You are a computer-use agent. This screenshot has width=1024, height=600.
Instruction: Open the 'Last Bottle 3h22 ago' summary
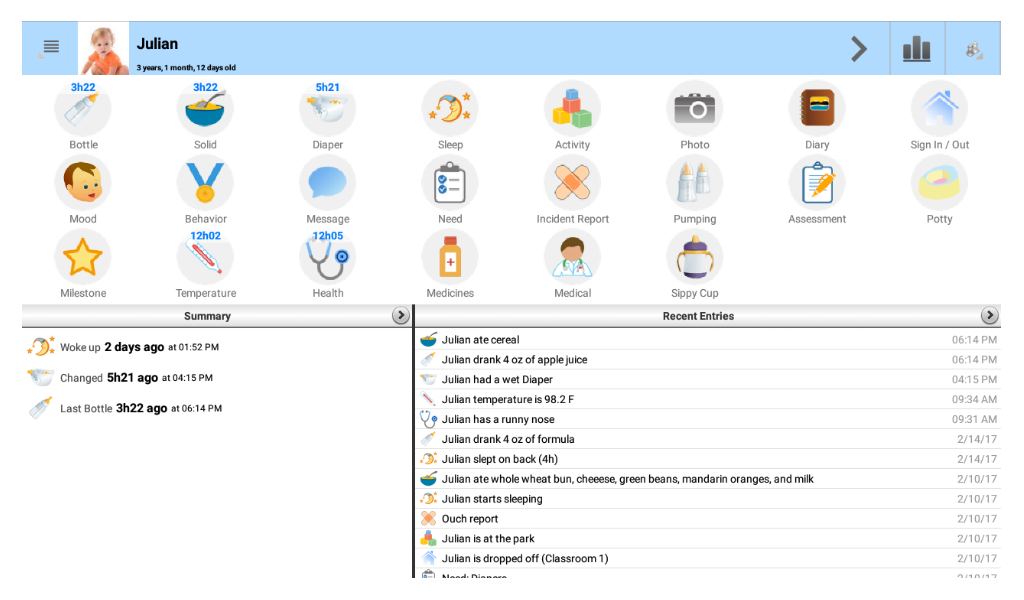coord(217,408)
